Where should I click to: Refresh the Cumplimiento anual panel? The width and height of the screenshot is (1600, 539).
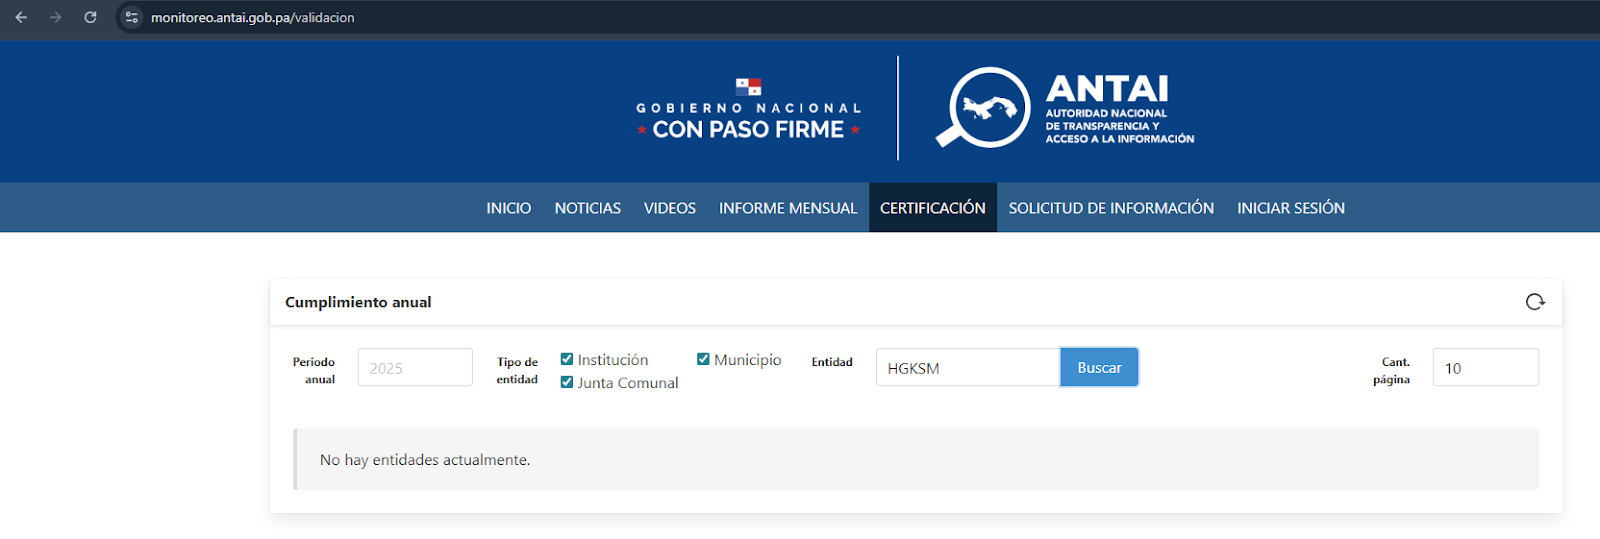[1535, 302]
